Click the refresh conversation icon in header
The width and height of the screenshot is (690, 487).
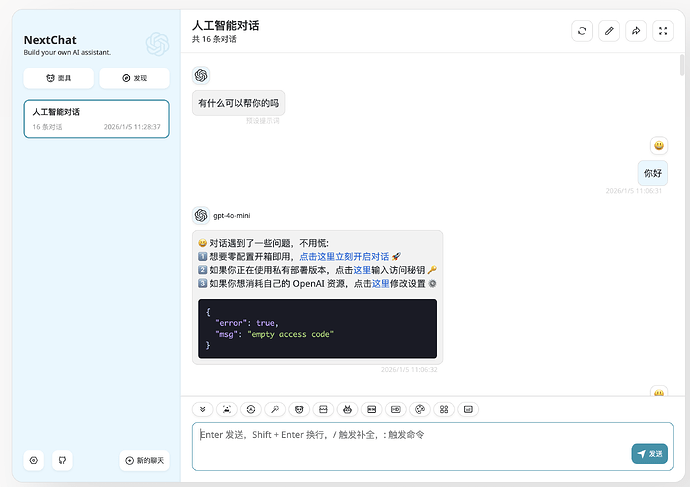pyautogui.click(x=582, y=31)
